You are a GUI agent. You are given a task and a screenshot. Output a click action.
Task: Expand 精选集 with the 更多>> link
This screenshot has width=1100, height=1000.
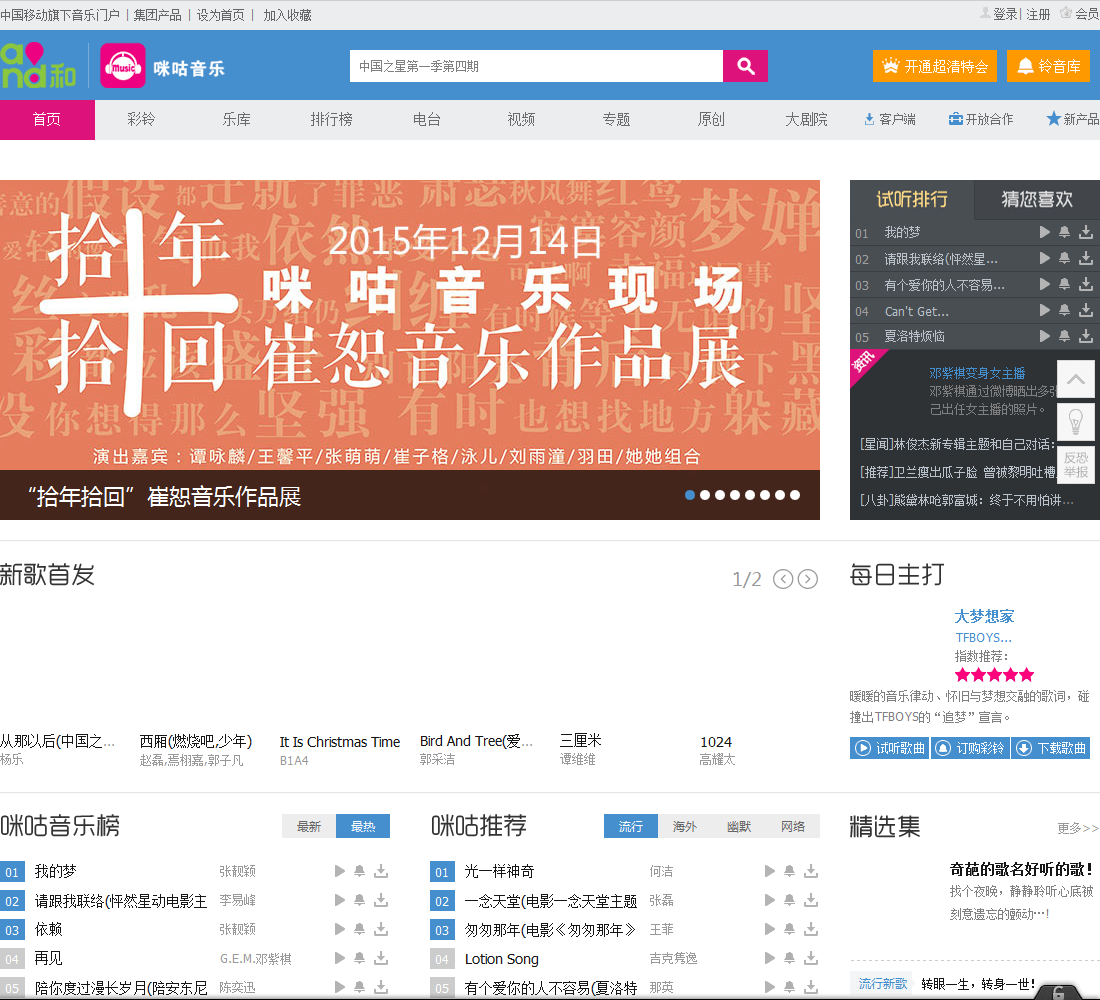[1077, 828]
